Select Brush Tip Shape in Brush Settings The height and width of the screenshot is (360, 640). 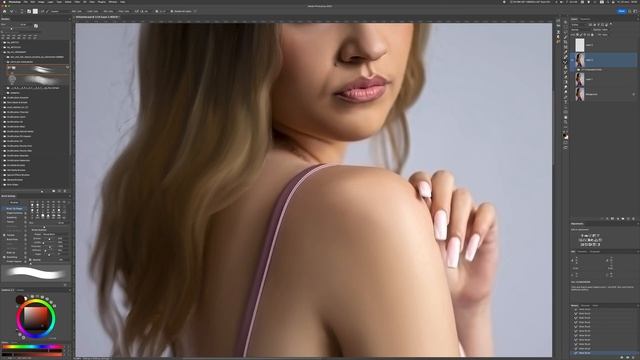click(14, 208)
